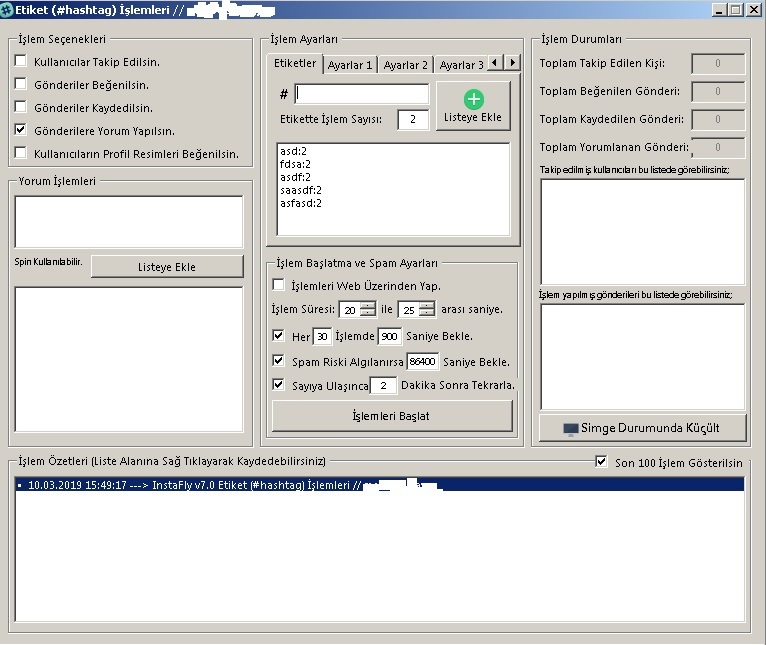Uncheck Son 100 İşlem Gösterilsin
The image size is (766, 645).
tap(601, 462)
